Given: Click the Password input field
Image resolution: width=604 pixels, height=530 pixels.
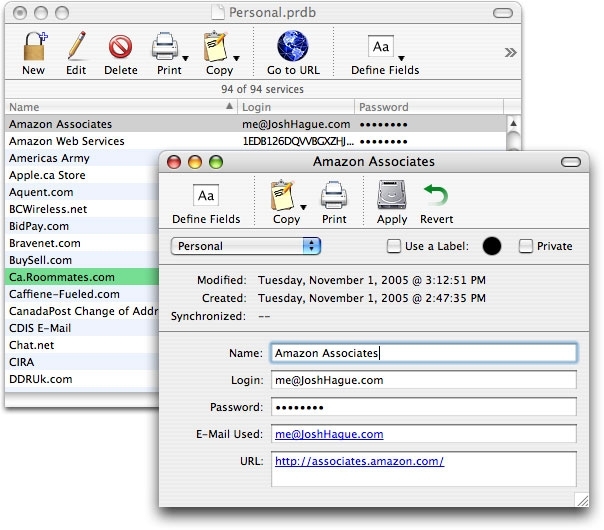Looking at the screenshot, I should pos(424,407).
